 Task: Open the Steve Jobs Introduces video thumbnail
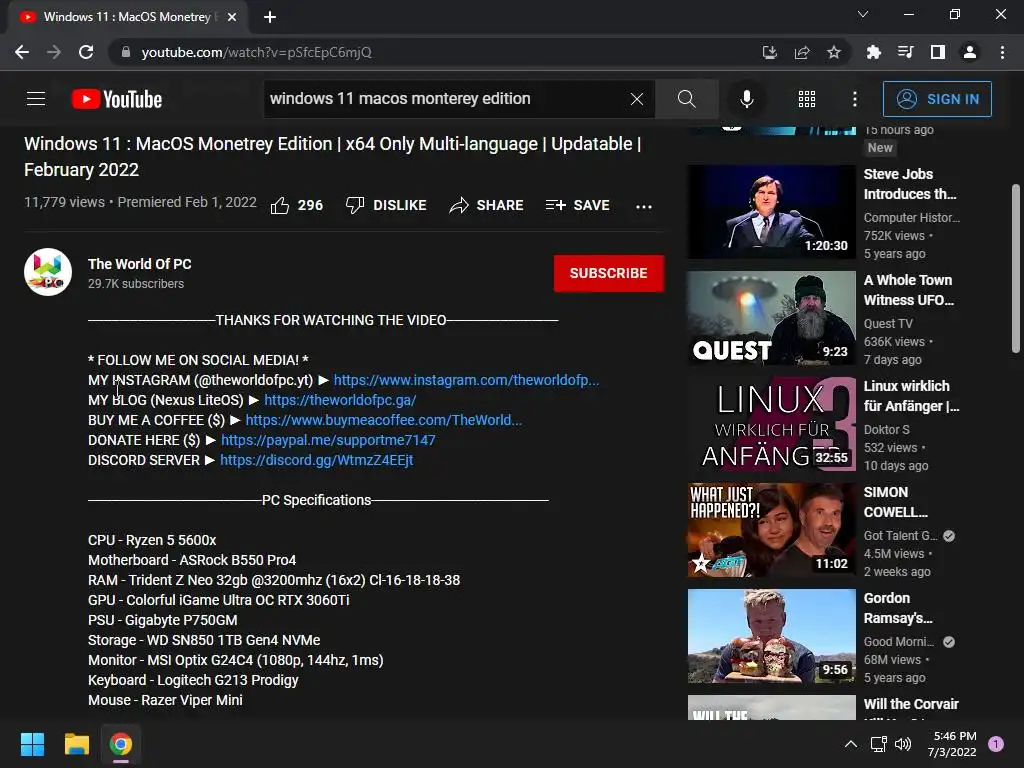[x=771, y=212]
